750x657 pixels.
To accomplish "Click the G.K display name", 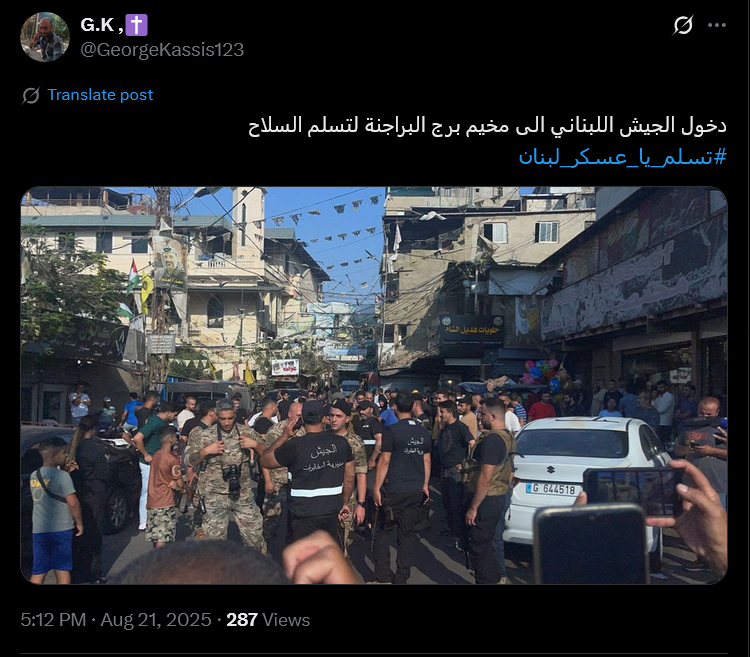I will [102, 25].
